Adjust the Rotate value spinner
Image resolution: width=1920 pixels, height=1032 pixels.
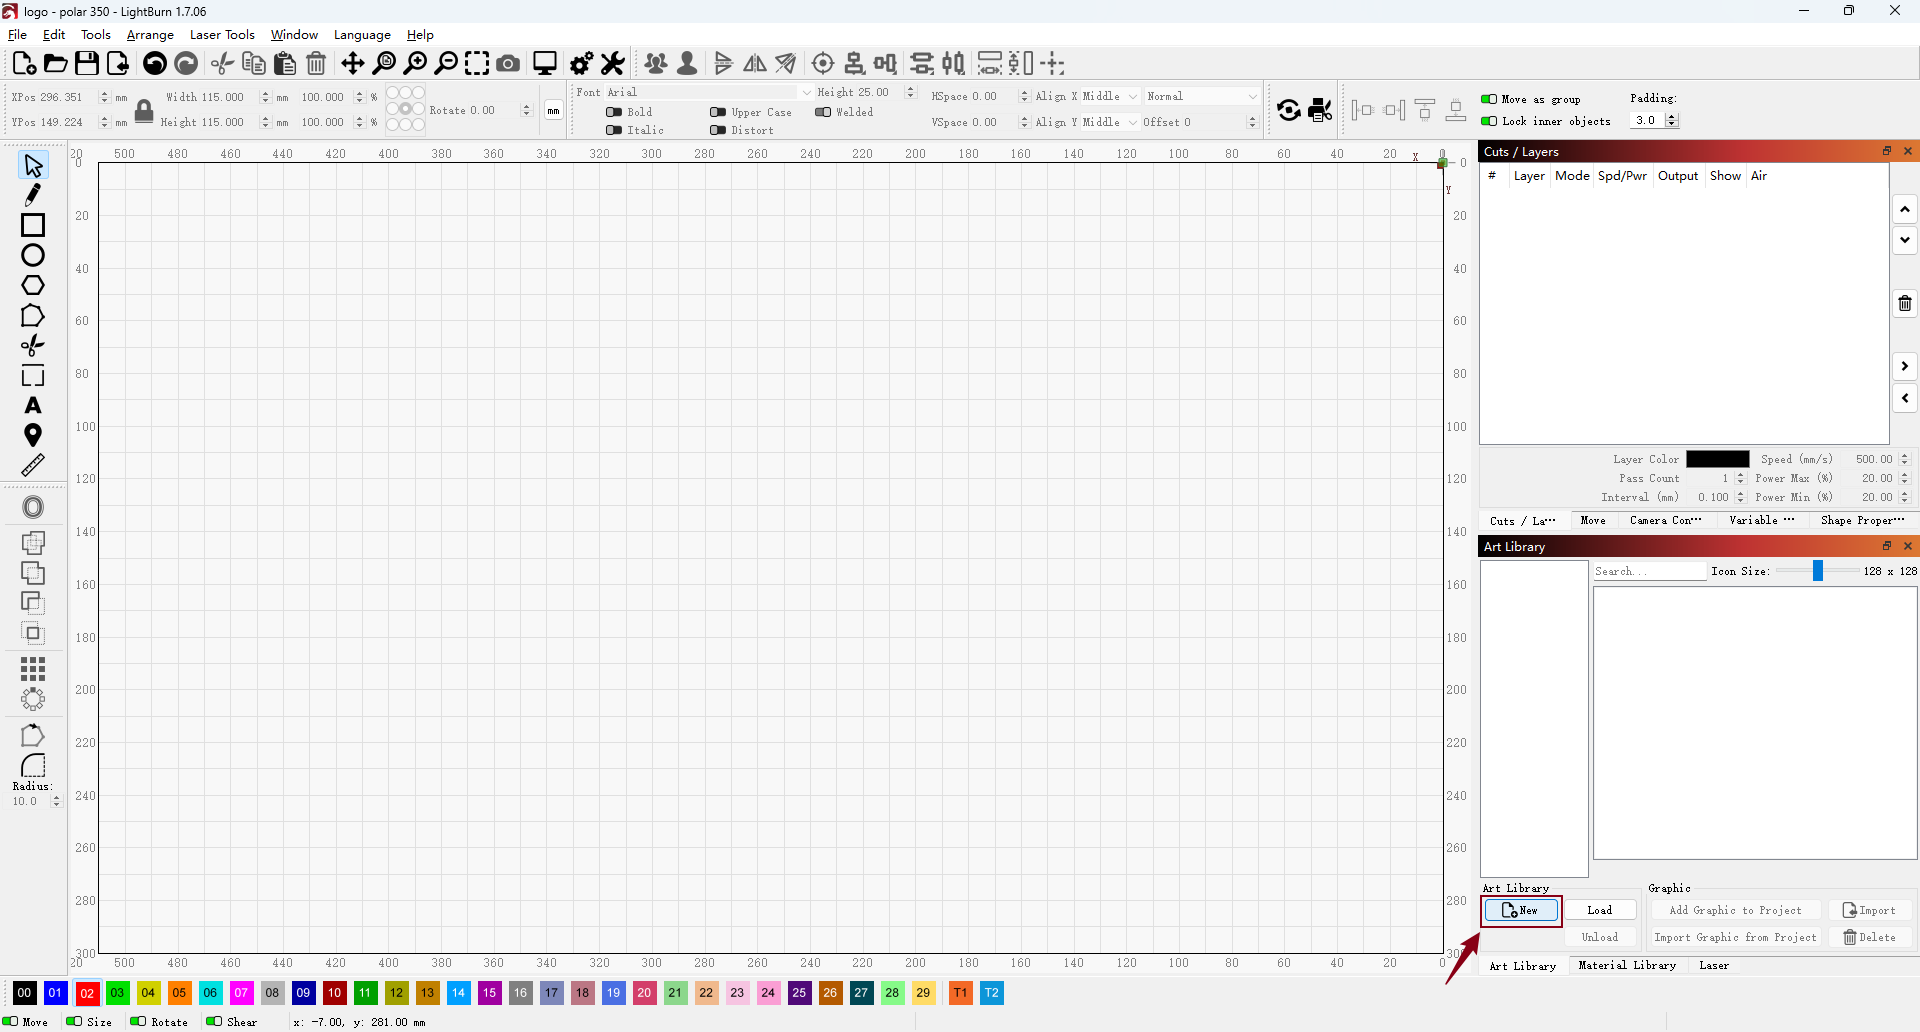click(x=527, y=110)
